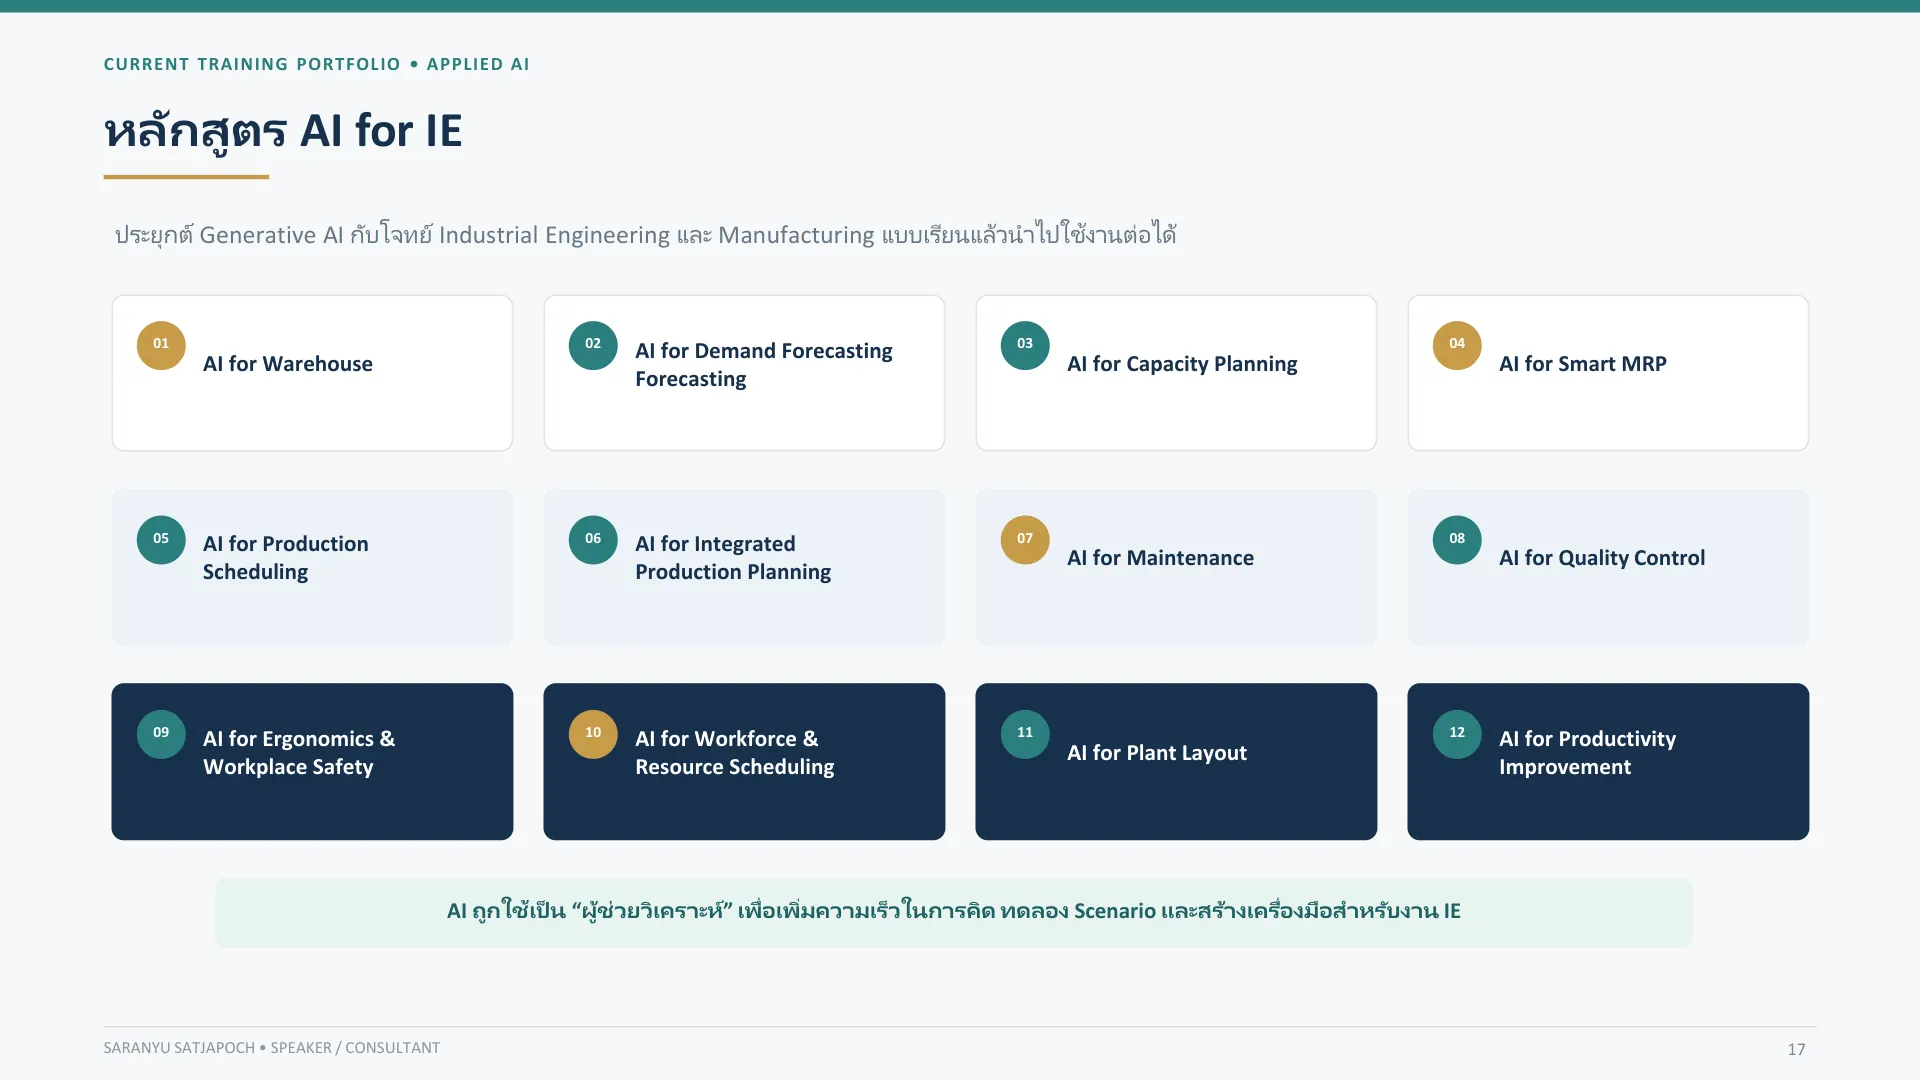Image resolution: width=1920 pixels, height=1080 pixels.
Task: Click the gold 10 number badge
Action: [x=593, y=734]
